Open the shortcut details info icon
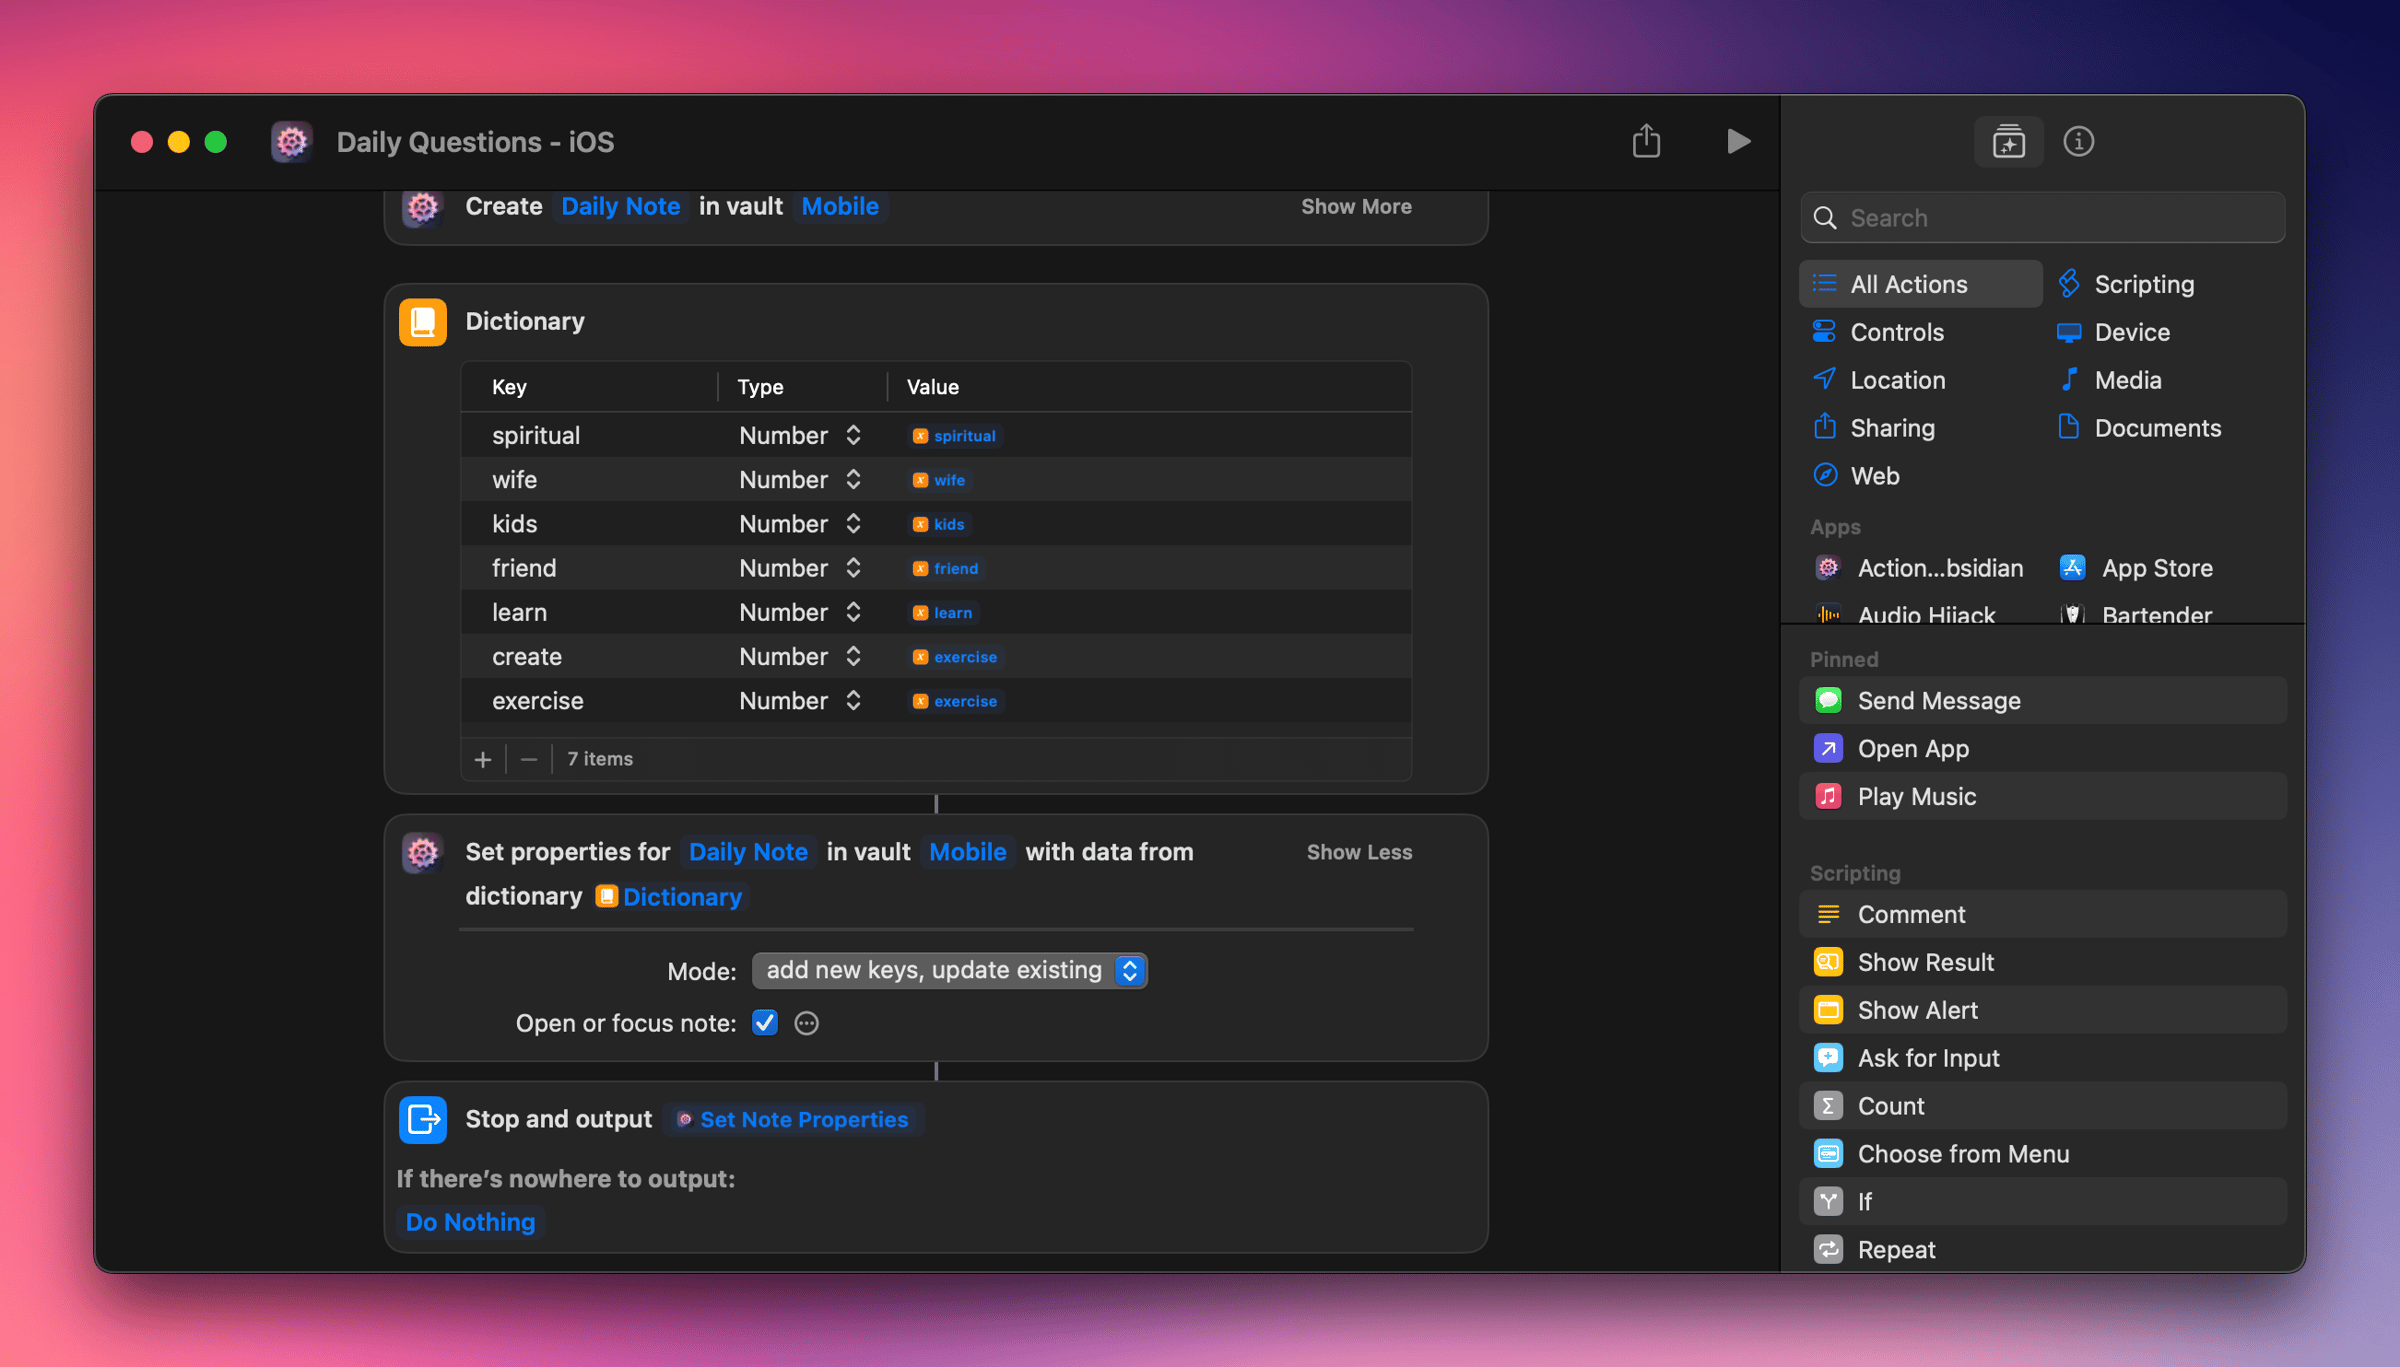 pyautogui.click(x=2078, y=141)
